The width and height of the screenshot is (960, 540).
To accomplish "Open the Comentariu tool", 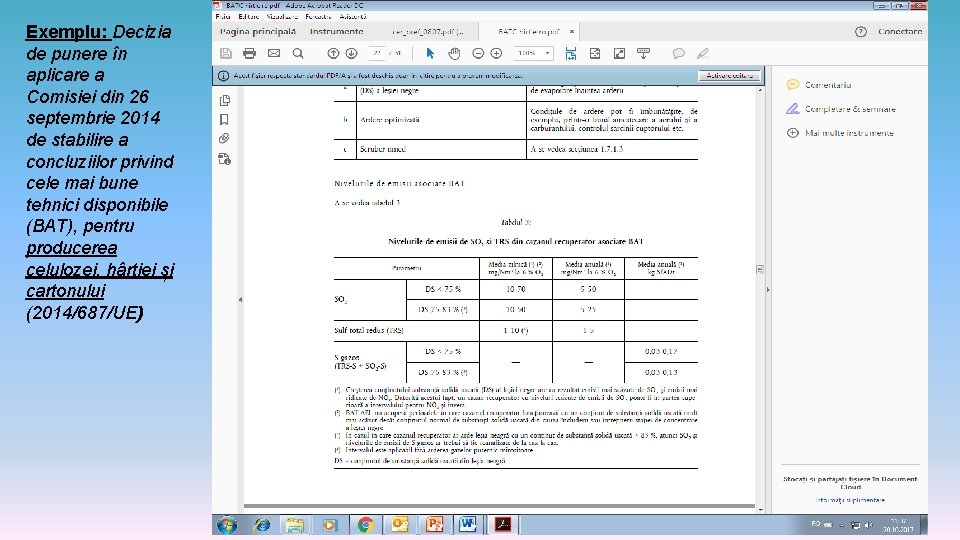I will point(819,84).
